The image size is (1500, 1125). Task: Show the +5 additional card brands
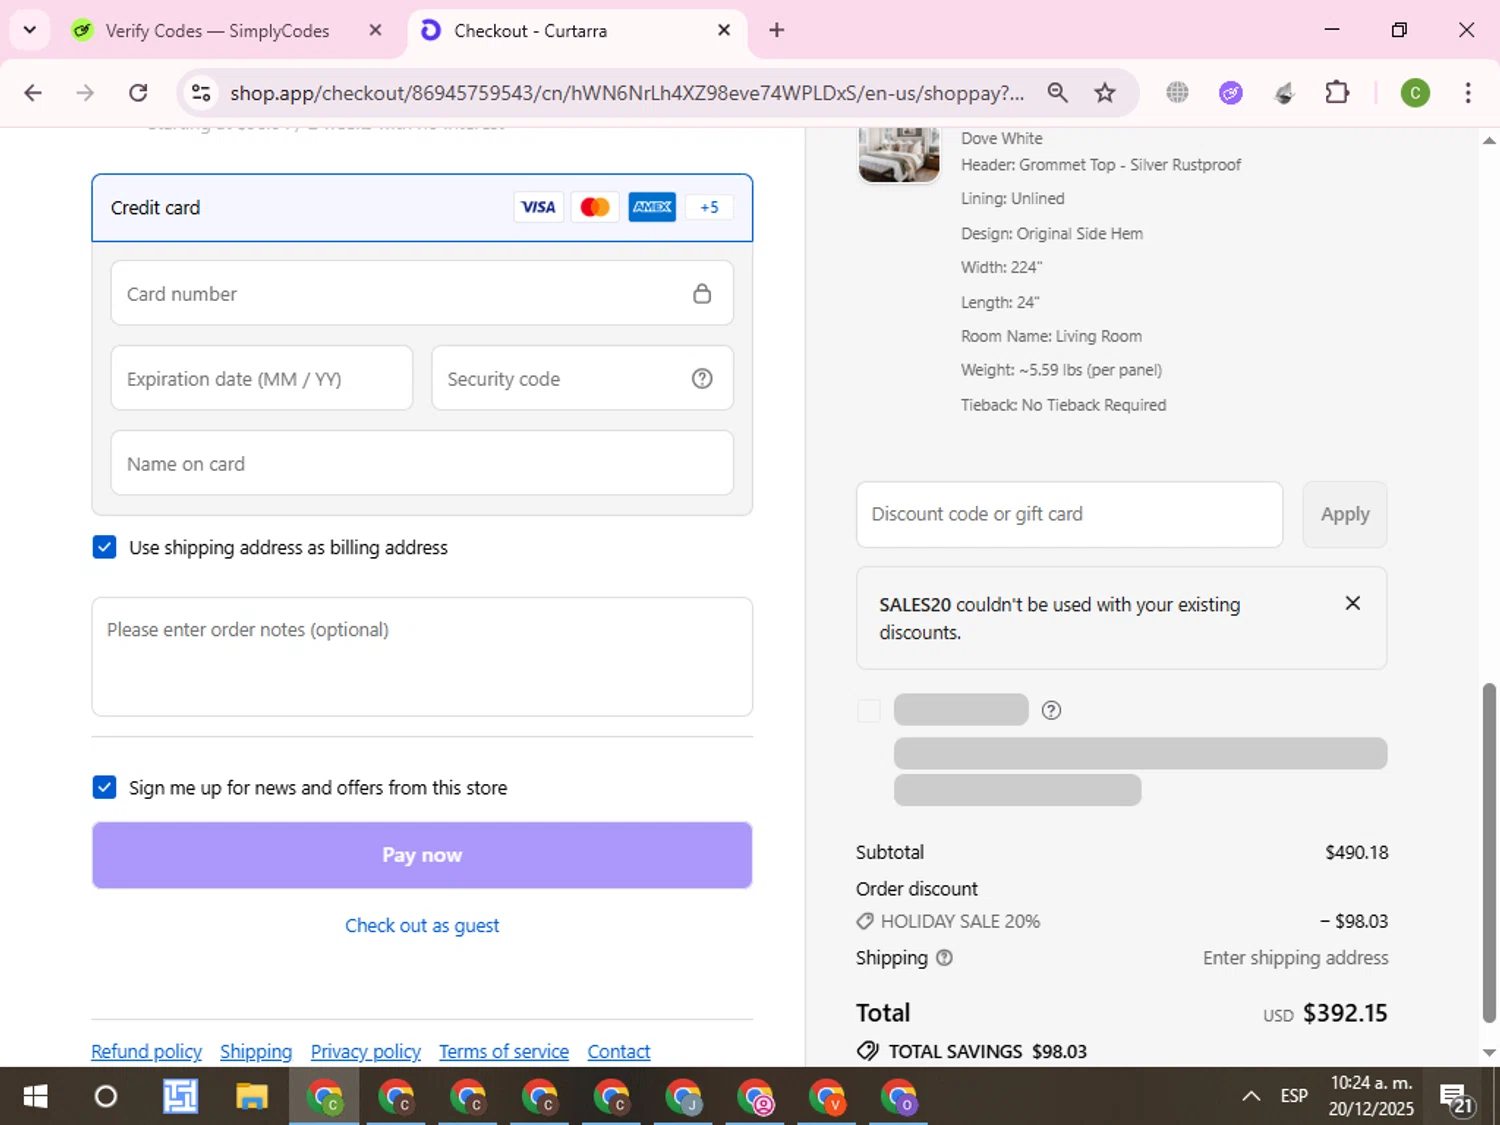[709, 207]
